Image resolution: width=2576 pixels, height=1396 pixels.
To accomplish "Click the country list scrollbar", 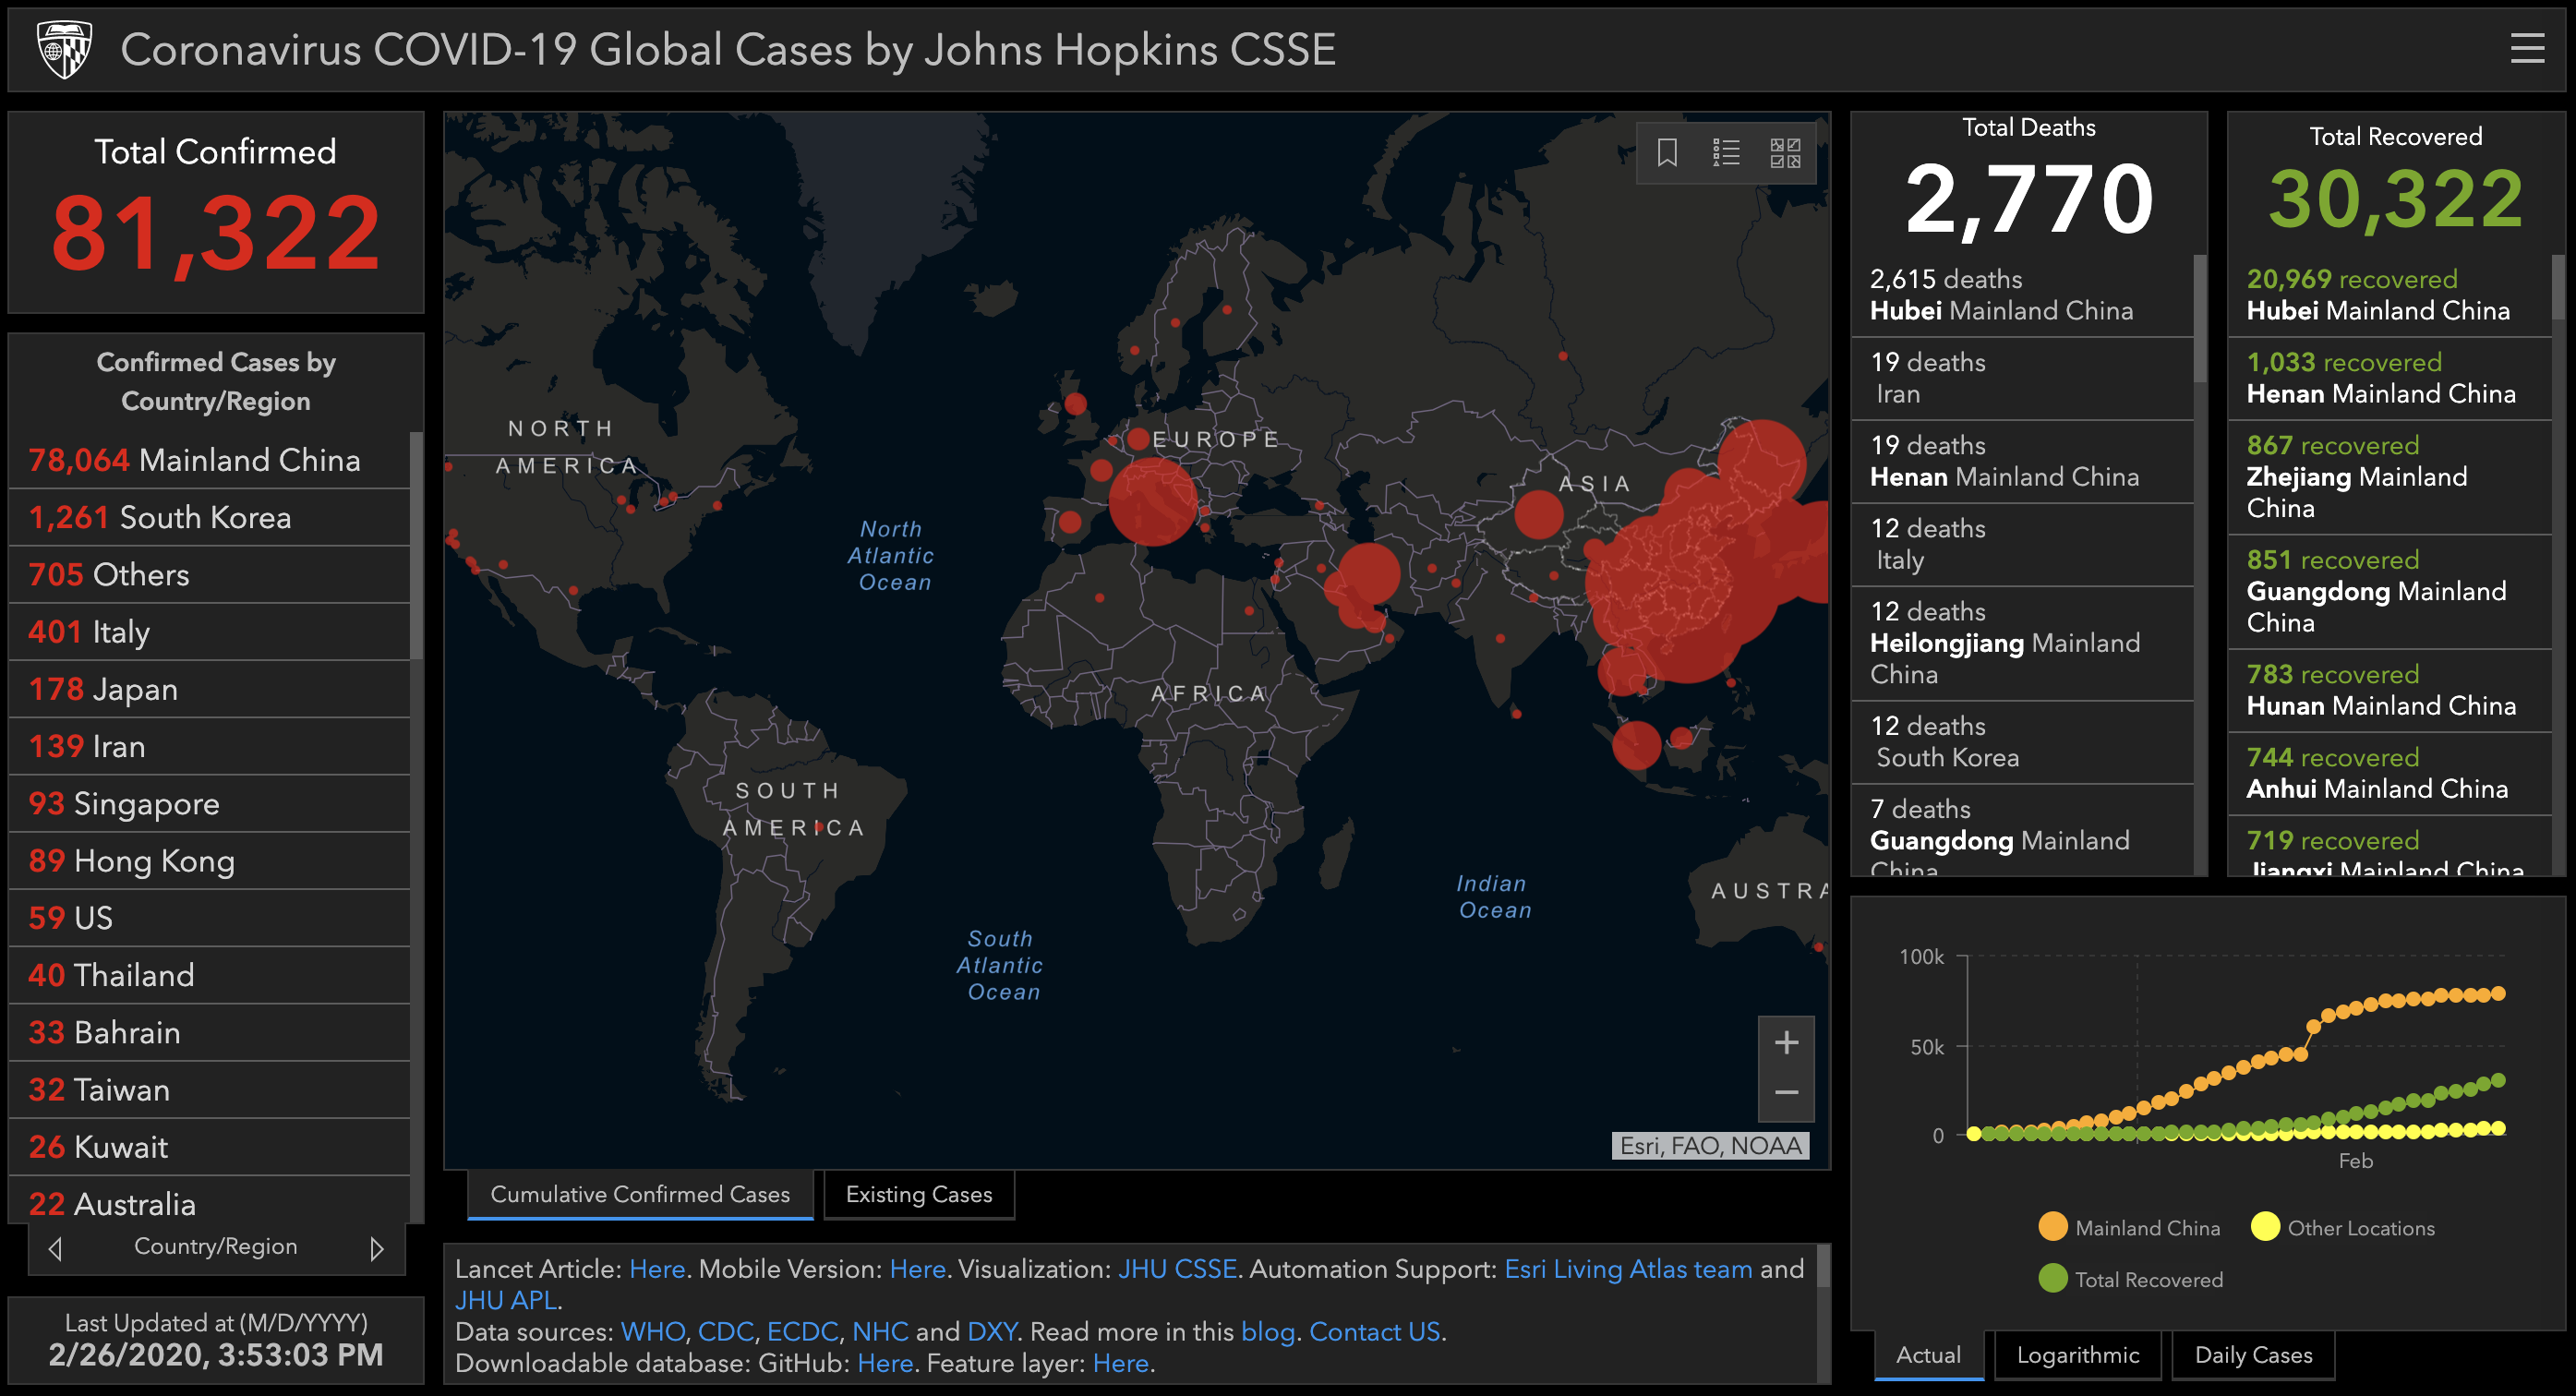I will pyautogui.click(x=416, y=545).
